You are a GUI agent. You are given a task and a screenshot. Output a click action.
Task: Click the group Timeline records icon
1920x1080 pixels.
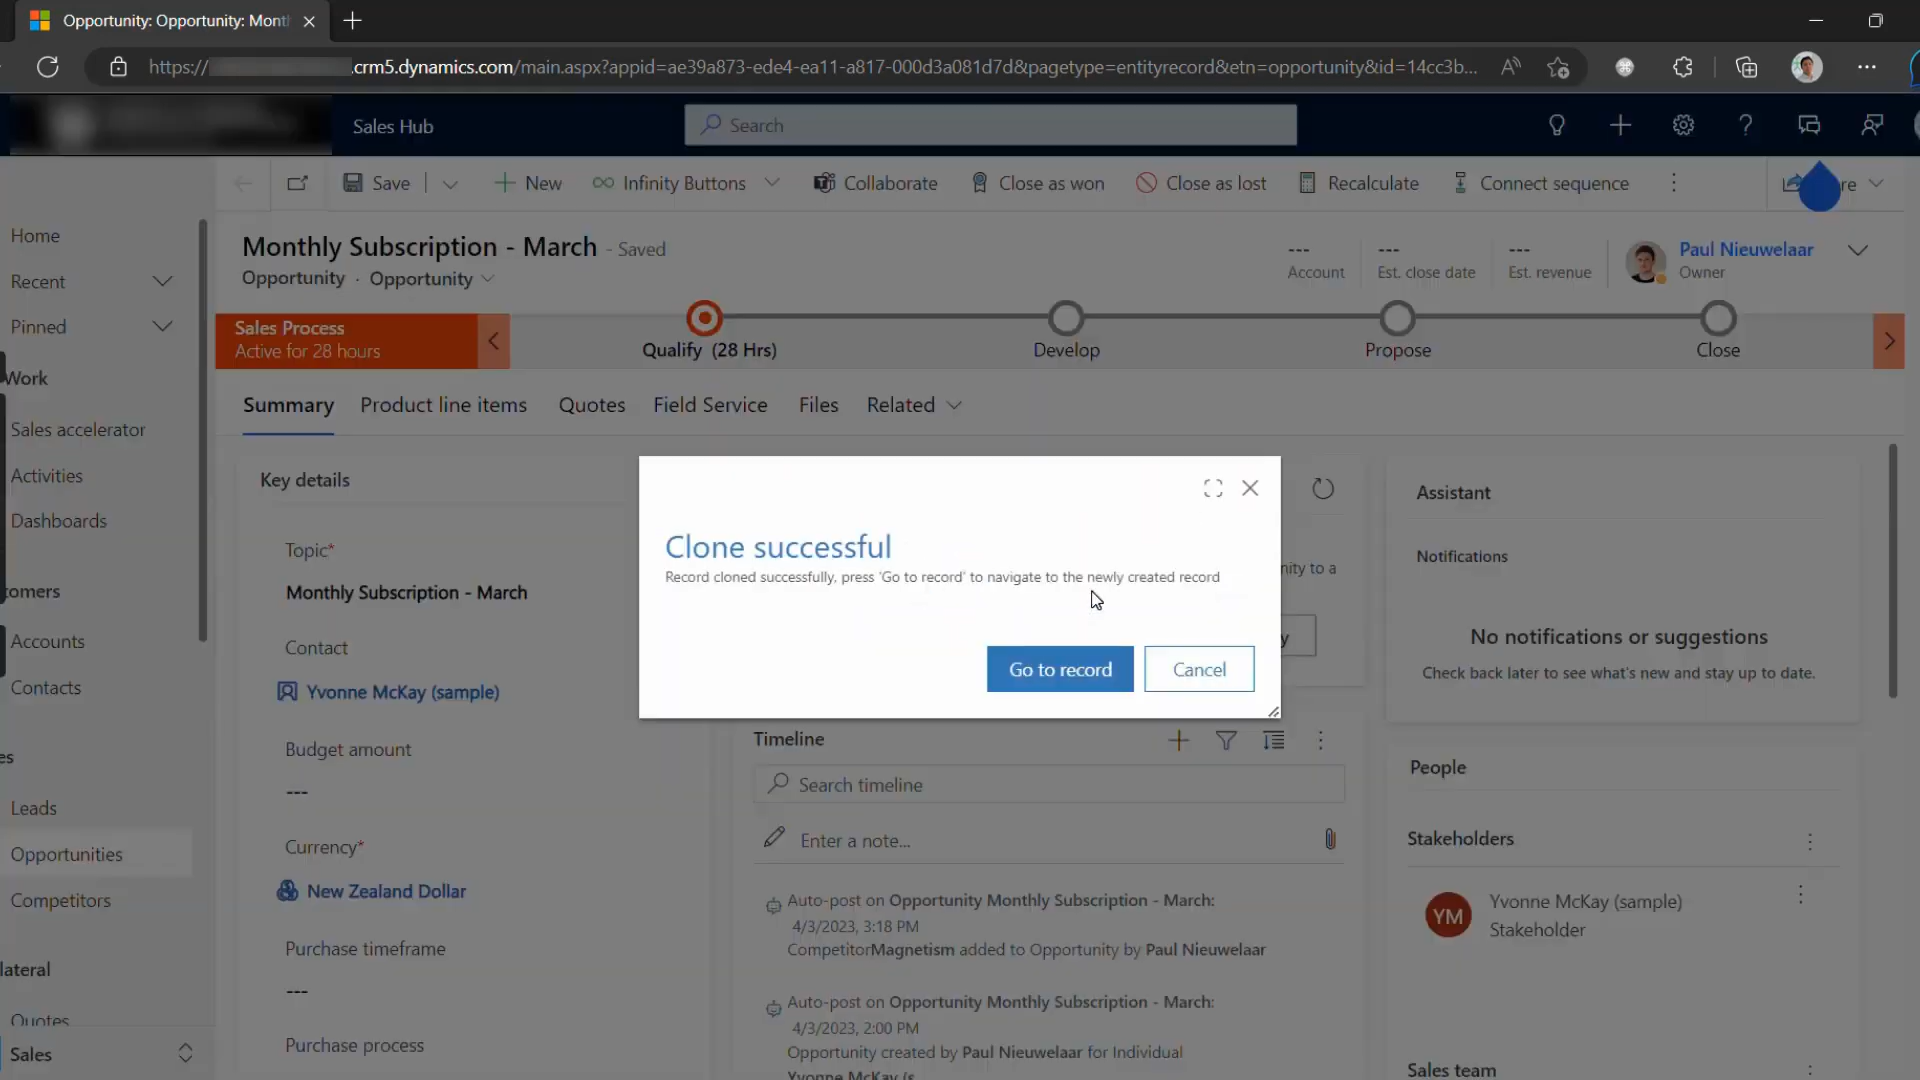pyautogui.click(x=1273, y=738)
